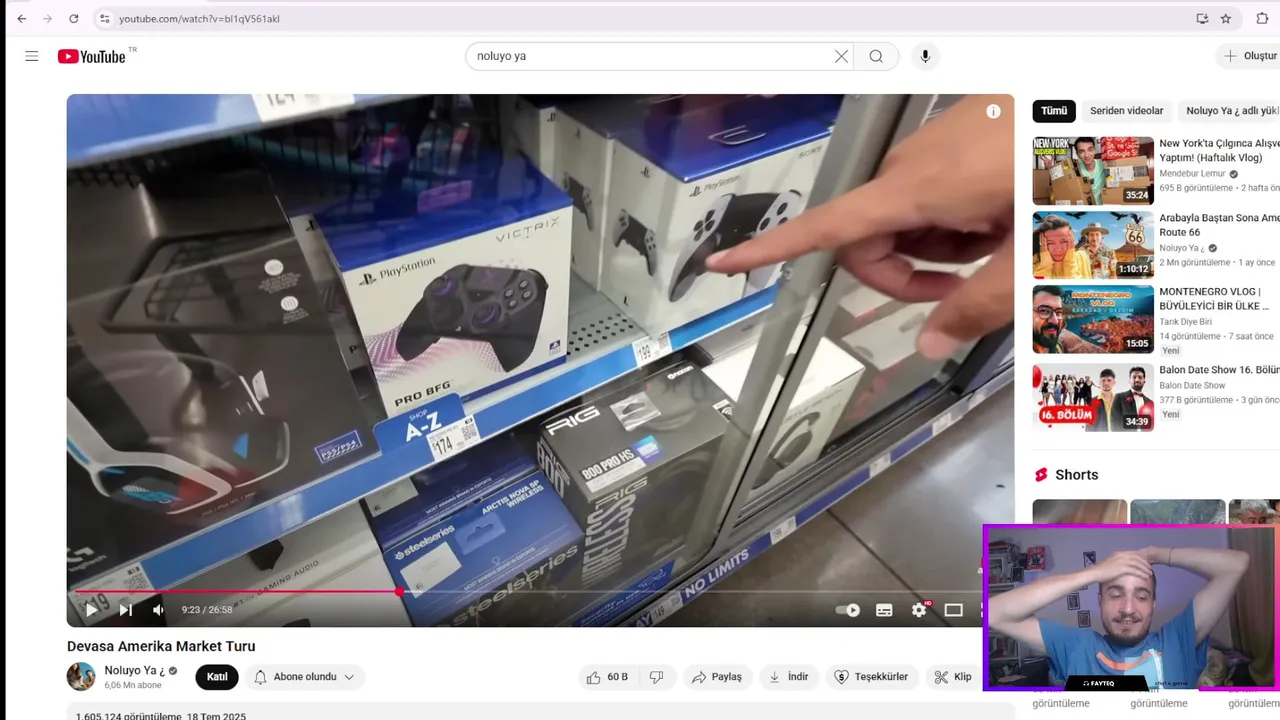Open Mendebur Lemur channel name
1280x720 pixels.
(x=1193, y=173)
